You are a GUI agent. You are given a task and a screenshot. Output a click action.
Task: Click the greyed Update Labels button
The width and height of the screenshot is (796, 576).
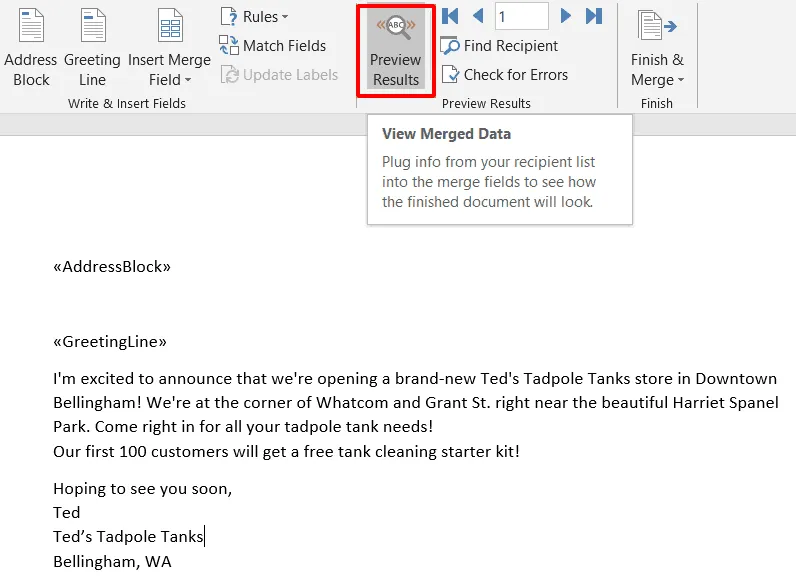point(279,75)
